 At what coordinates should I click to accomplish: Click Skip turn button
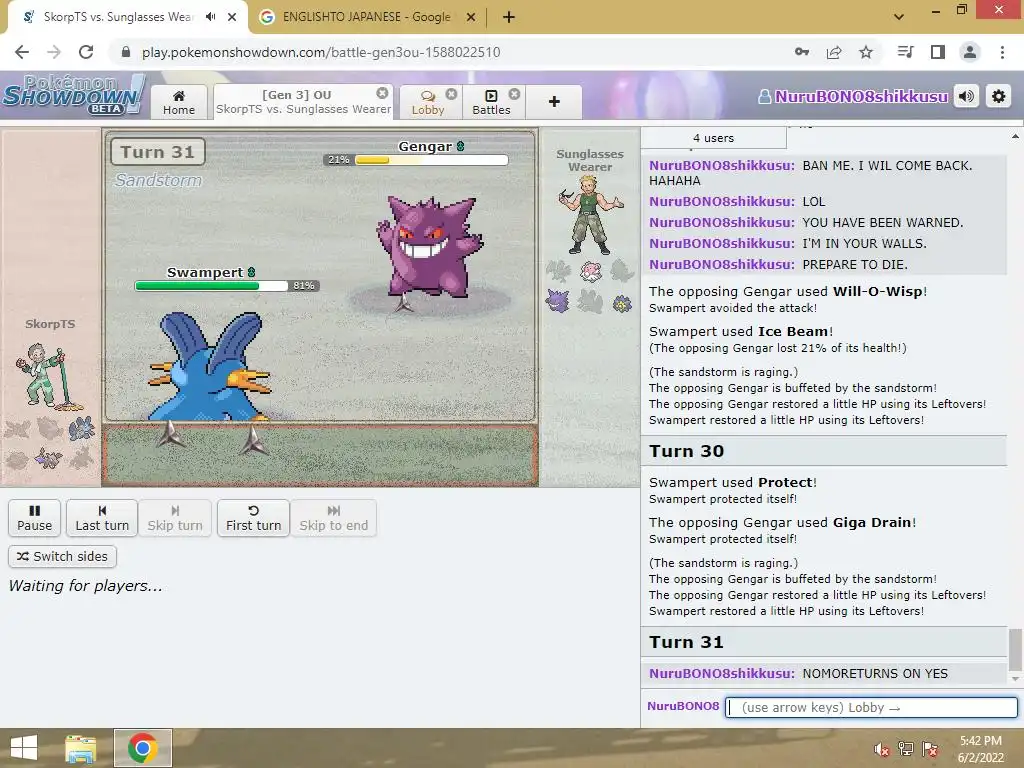tap(175, 518)
